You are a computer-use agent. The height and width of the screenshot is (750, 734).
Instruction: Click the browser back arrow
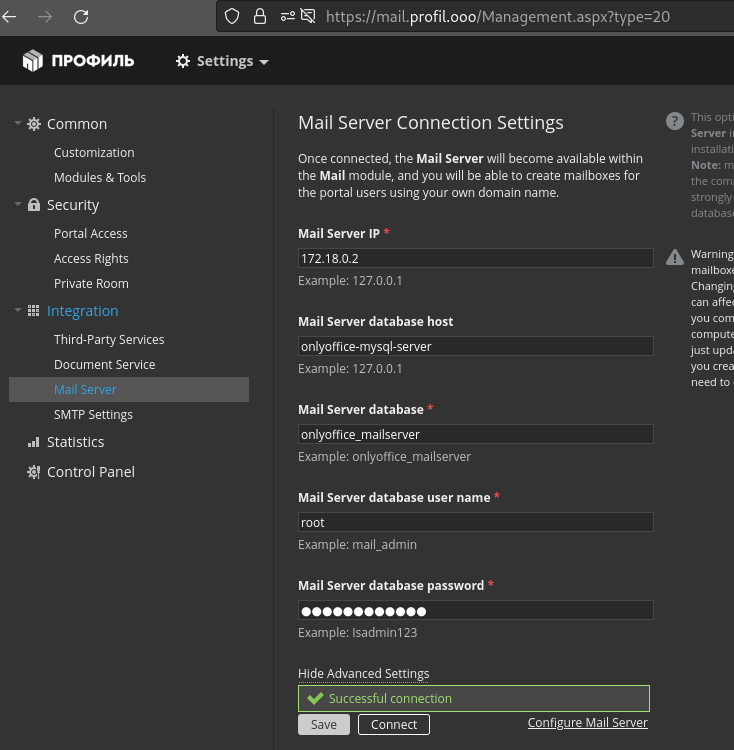pos(10,16)
